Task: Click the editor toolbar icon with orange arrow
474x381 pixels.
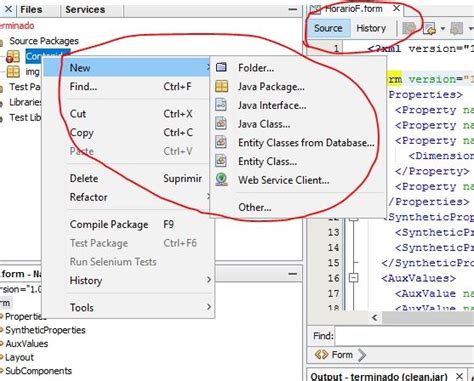Action: click(x=429, y=29)
